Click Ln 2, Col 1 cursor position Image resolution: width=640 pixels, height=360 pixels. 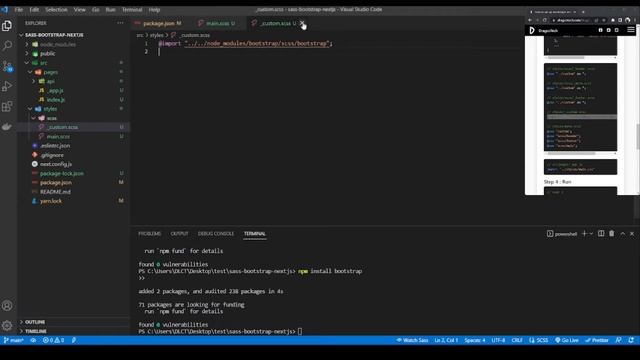coord(446,340)
